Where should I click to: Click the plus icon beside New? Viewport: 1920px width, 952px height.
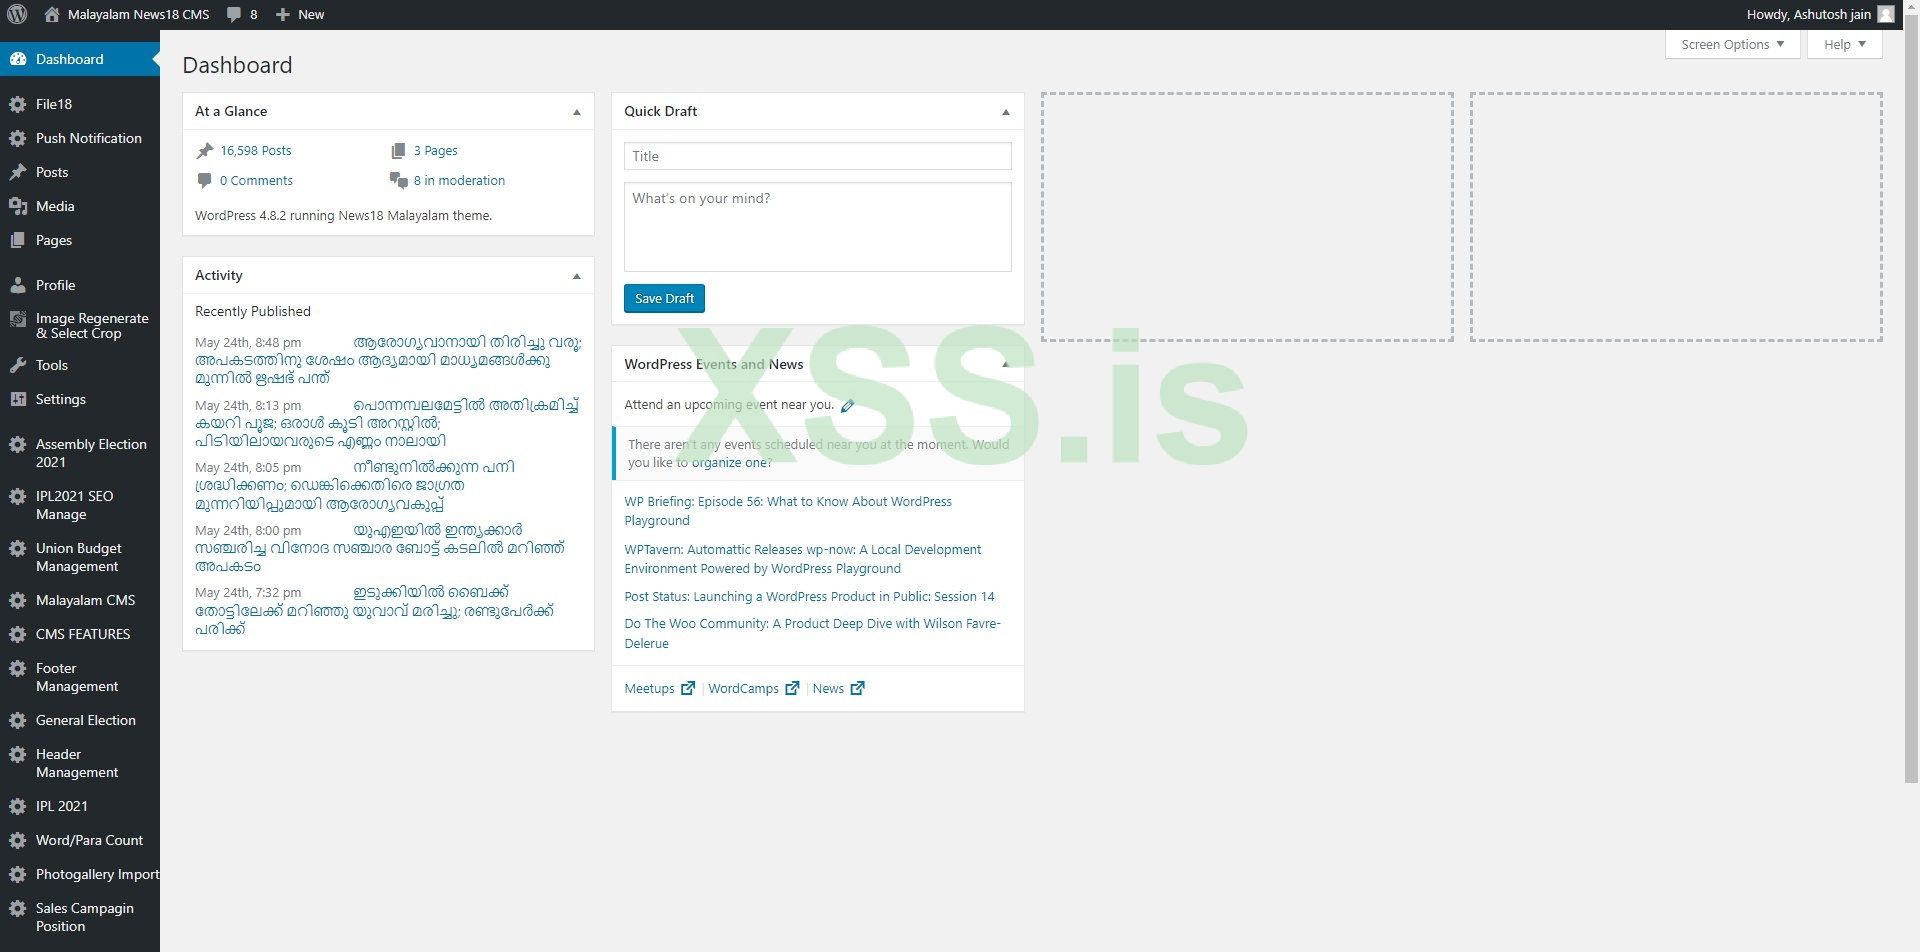(x=283, y=15)
